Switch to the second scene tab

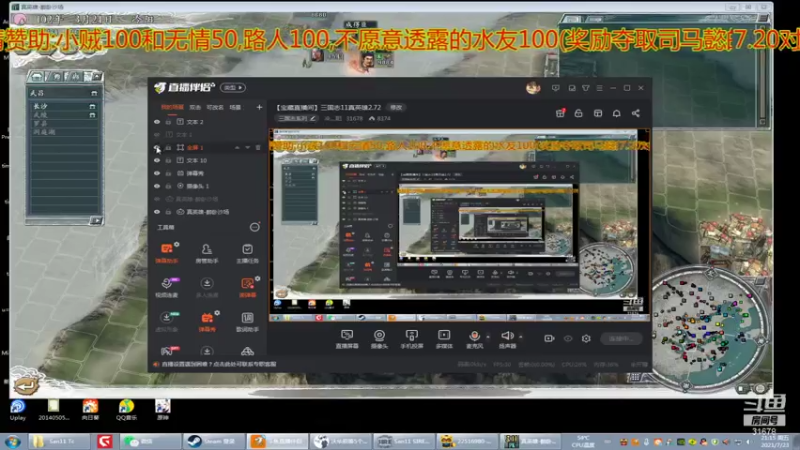195,108
